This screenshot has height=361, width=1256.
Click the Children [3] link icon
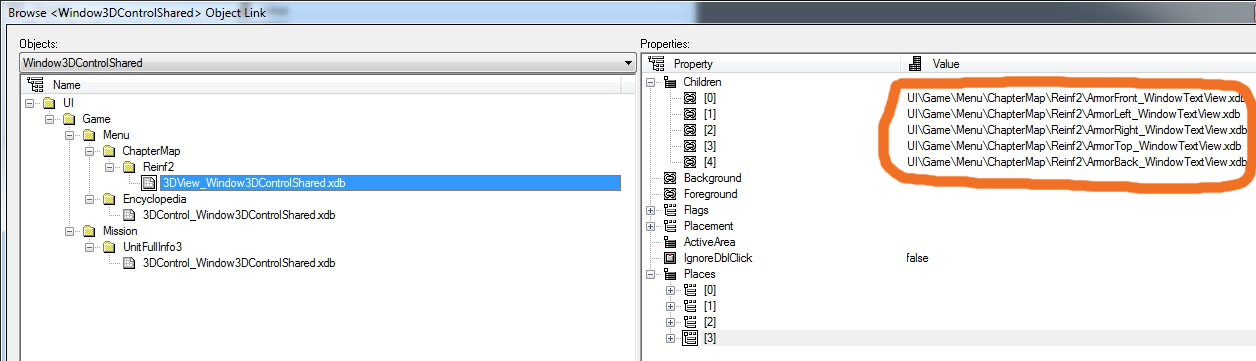coord(690,146)
